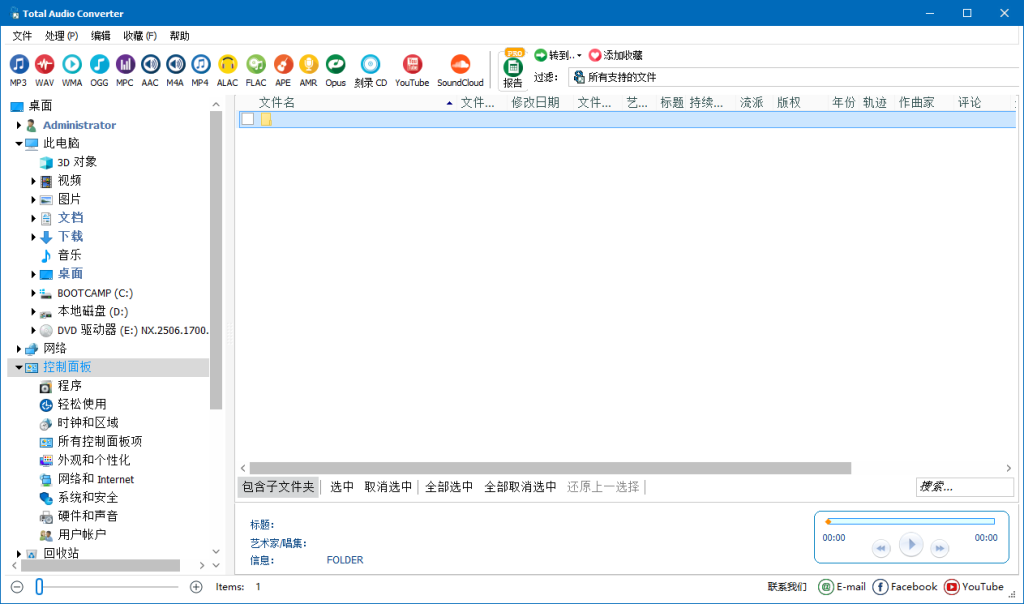The image size is (1024, 604).
Task: Select the 3D Objects (3D 对象) folder
Action: point(77,162)
